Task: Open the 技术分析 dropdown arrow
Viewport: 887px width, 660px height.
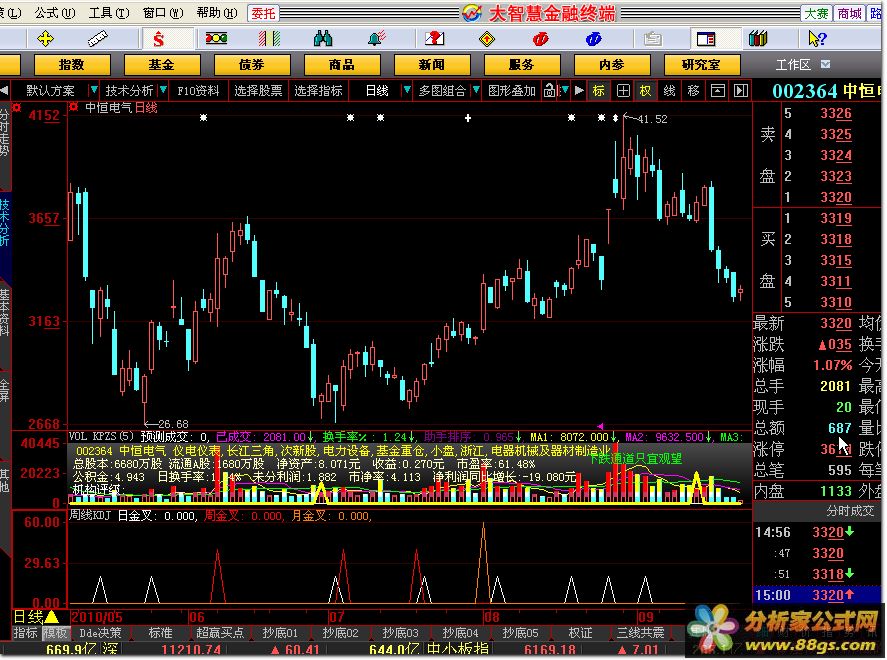Action: (x=163, y=90)
